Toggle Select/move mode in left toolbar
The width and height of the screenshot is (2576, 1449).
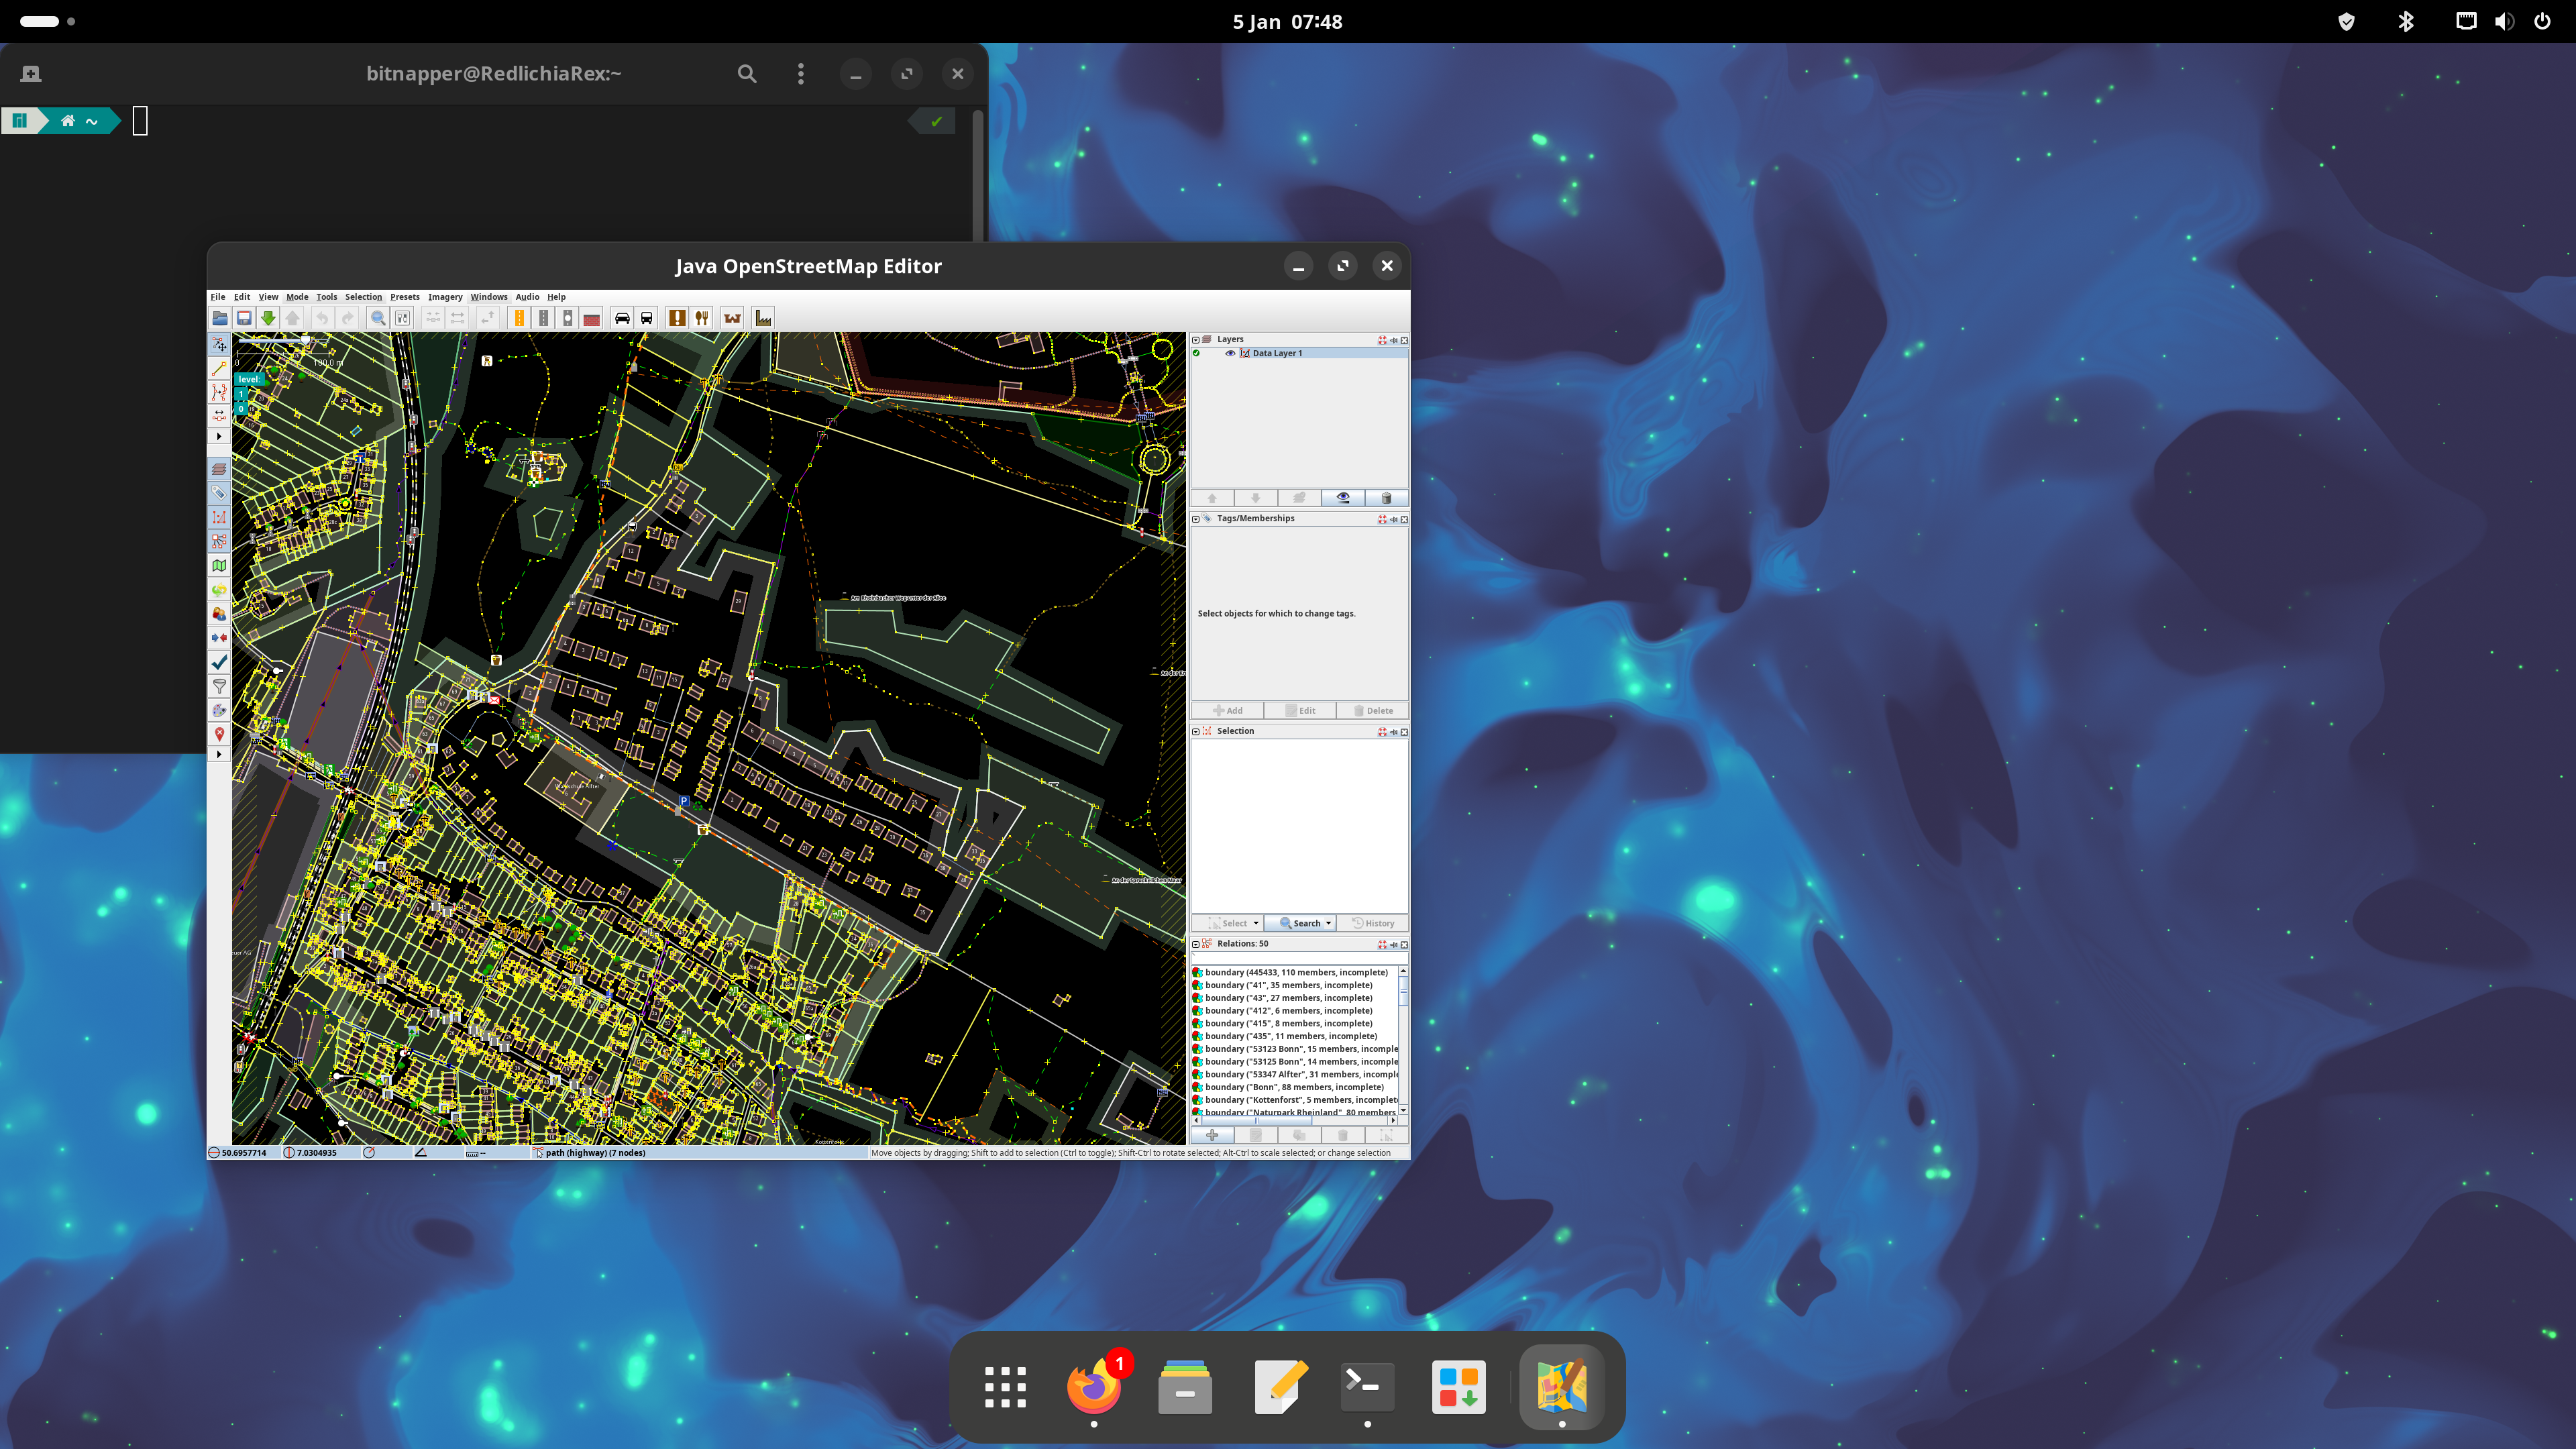pos(219,344)
